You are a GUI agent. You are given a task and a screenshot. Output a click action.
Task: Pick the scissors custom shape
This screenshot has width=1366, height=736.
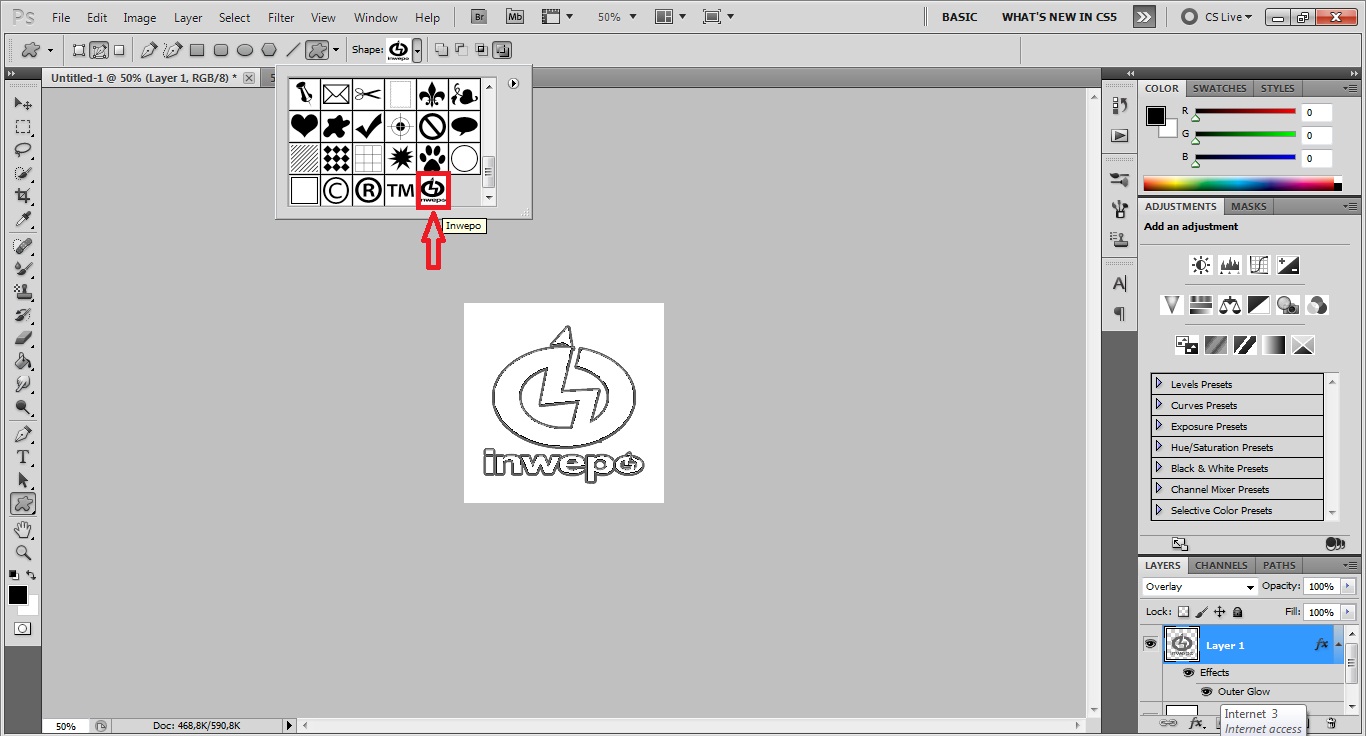368,94
